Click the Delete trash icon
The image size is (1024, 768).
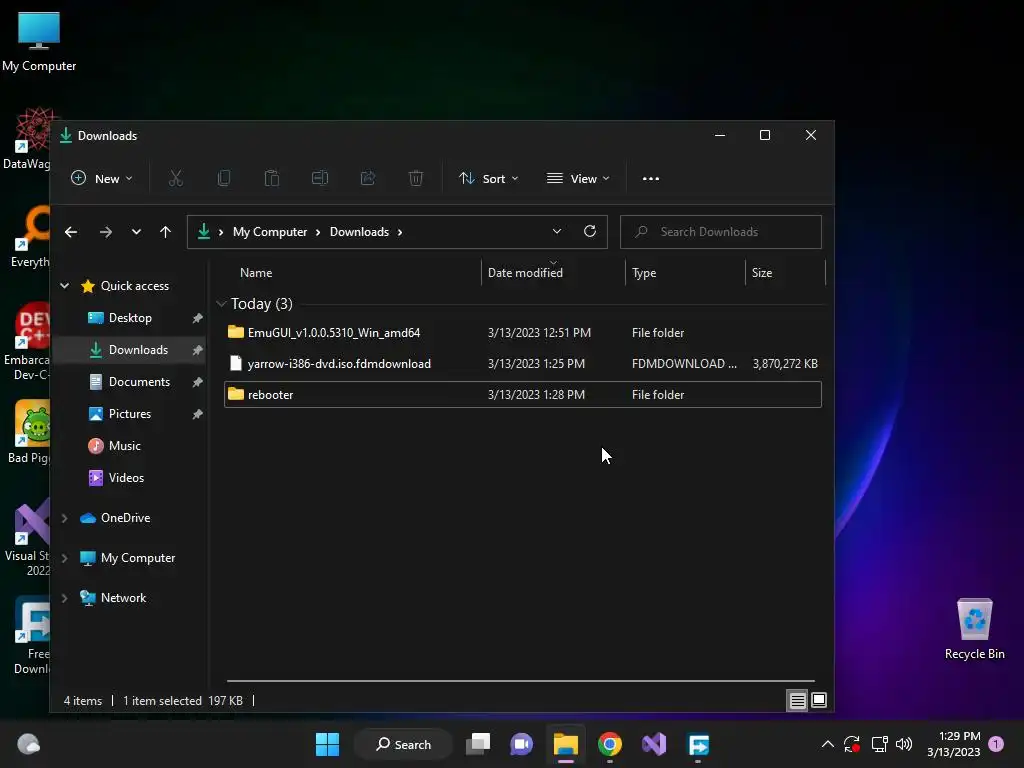[x=416, y=178]
